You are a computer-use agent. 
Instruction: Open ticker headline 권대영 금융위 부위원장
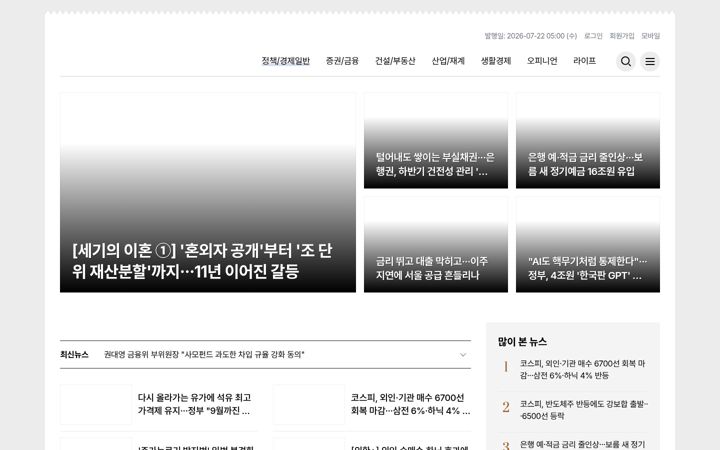[x=204, y=354]
